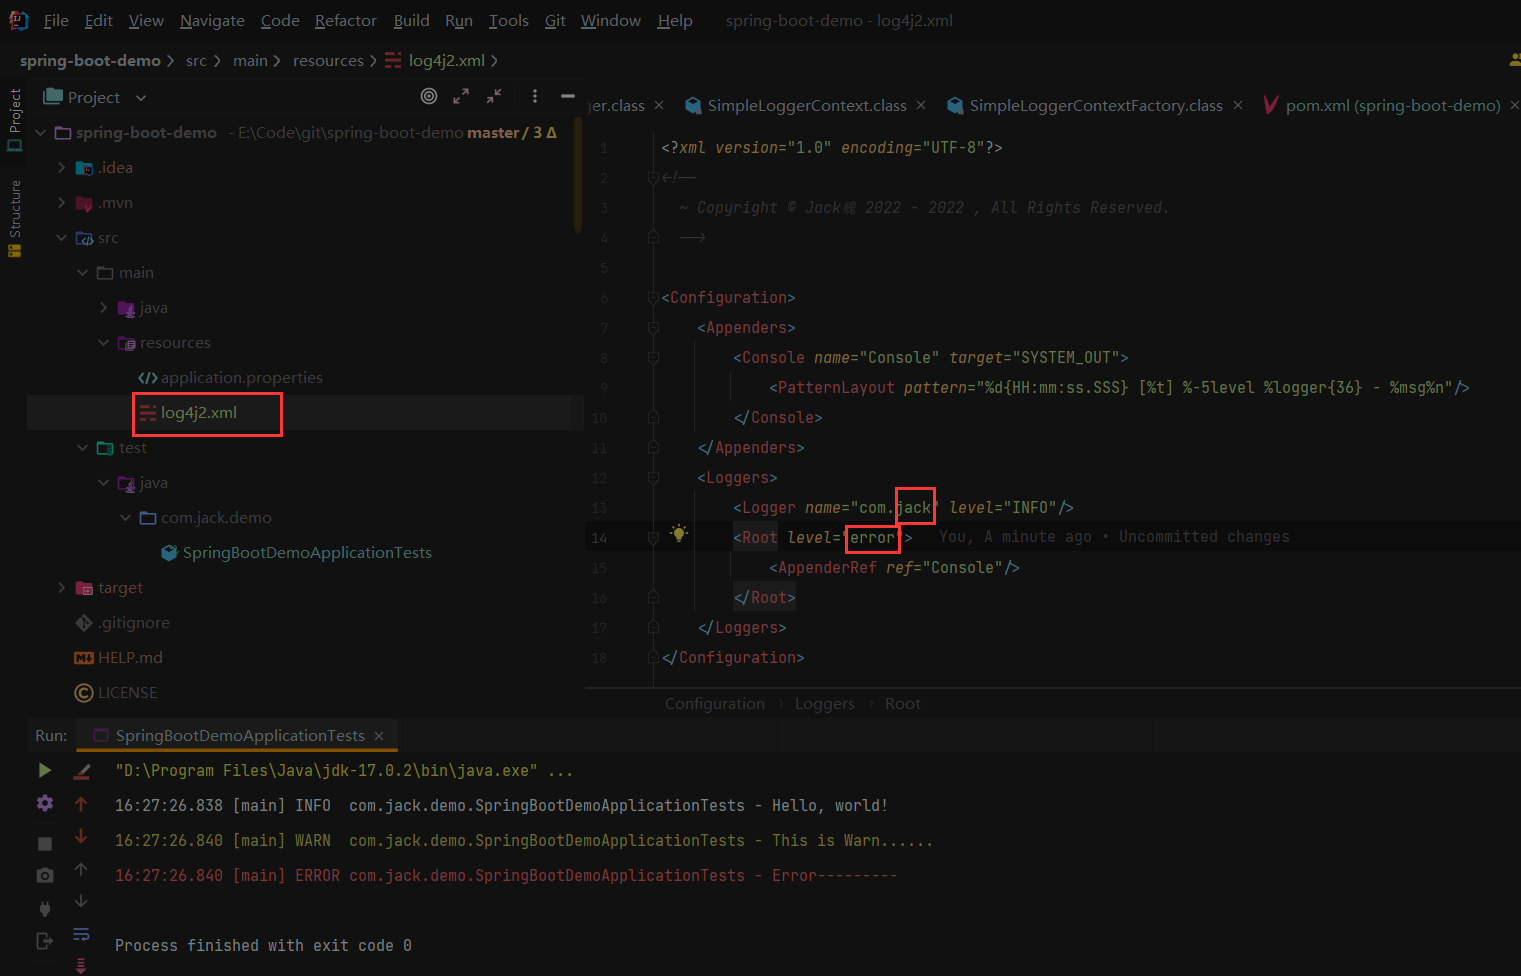The width and height of the screenshot is (1521, 976).
Task: Click the Stop square icon
Action: [x=45, y=844]
